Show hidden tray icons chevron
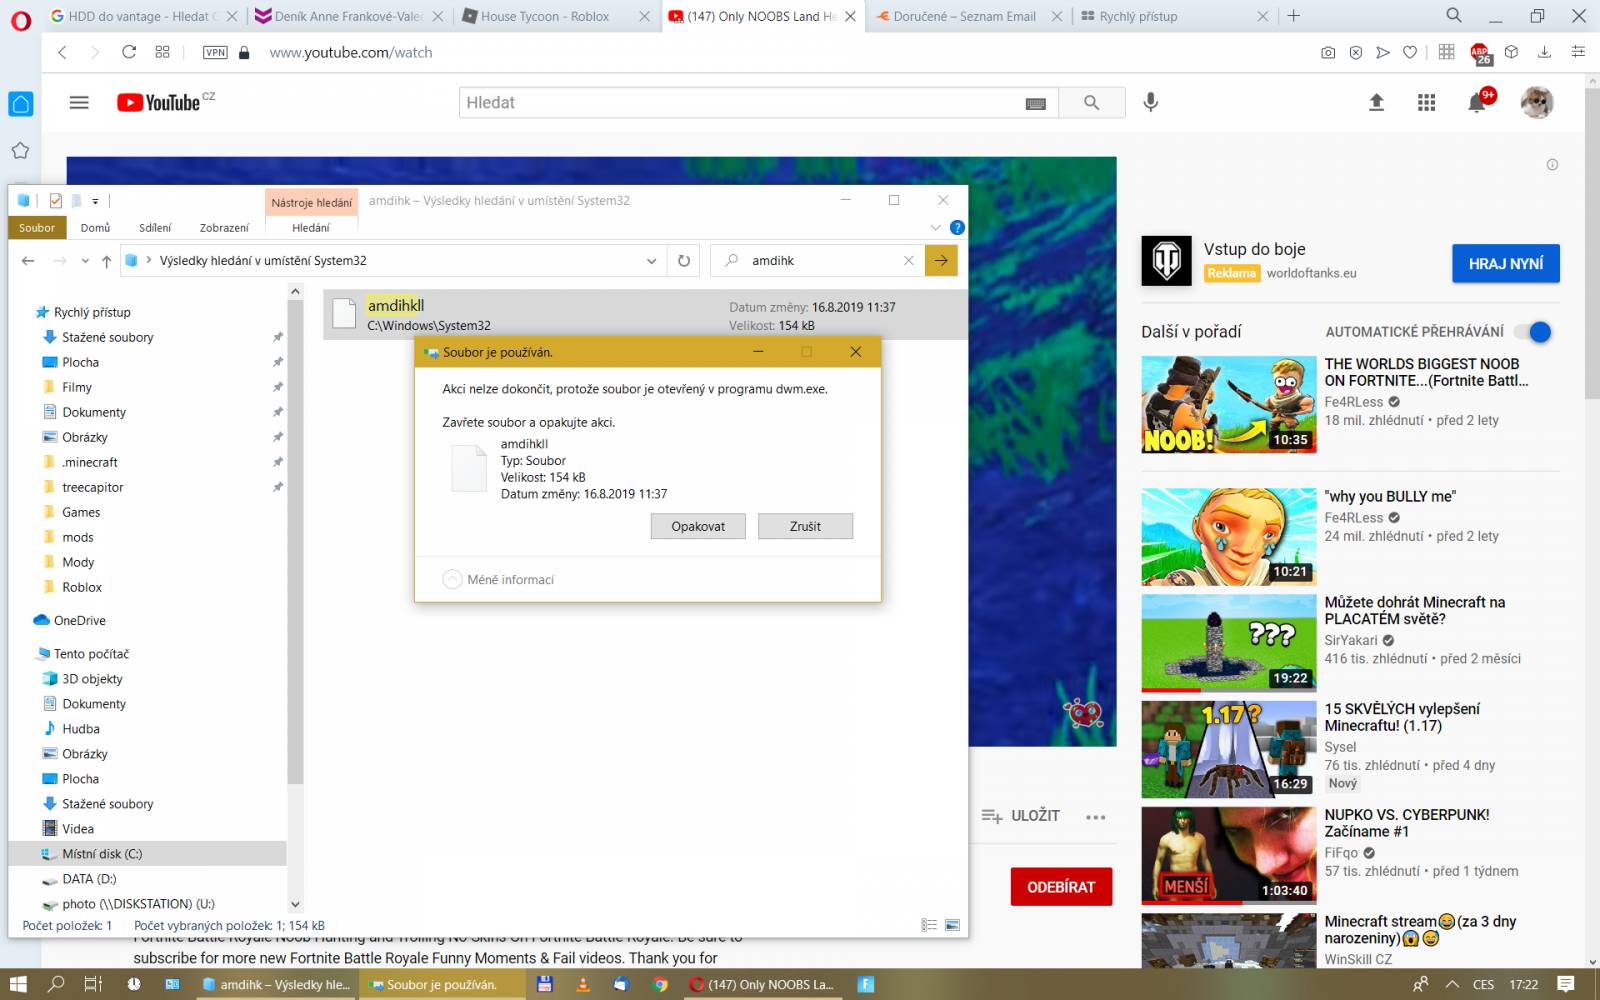 [1452, 984]
